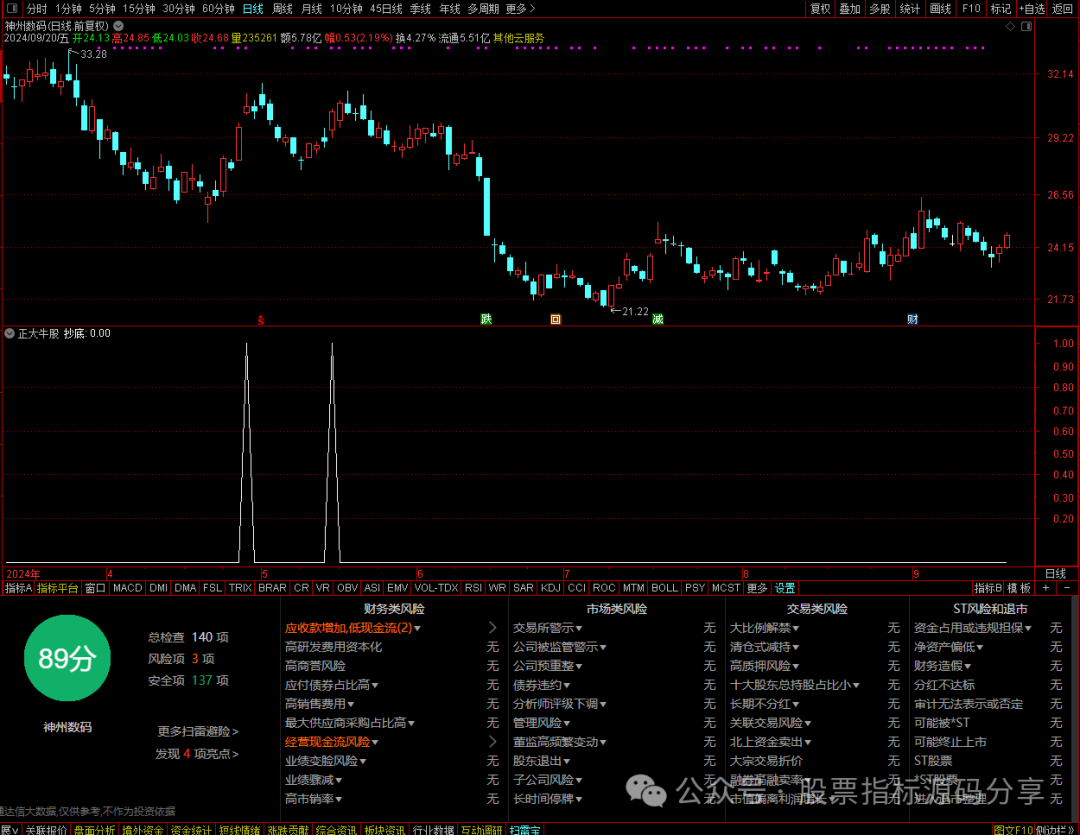The width and height of the screenshot is (1080, 835).
Task: Open chevron arrow on 应收款增加 row
Action: click(492, 628)
